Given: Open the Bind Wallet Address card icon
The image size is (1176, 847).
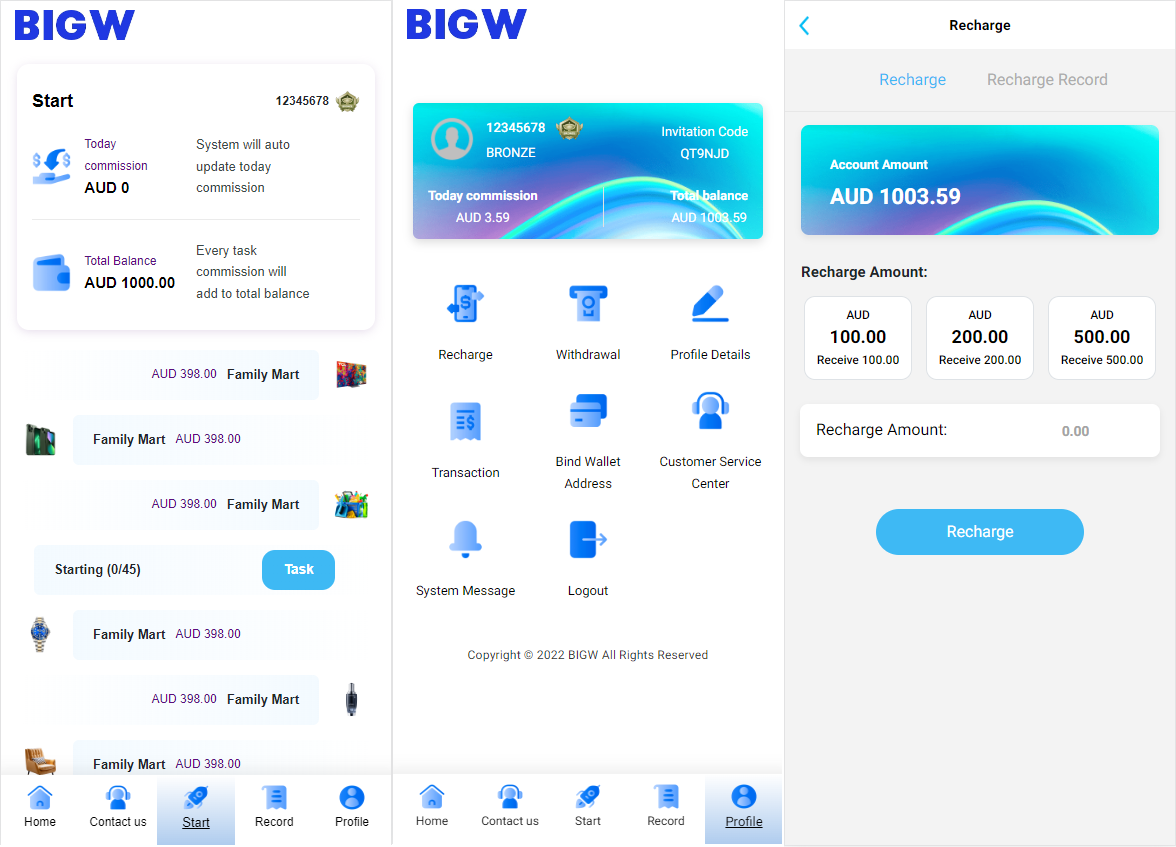Looking at the screenshot, I should [588, 410].
